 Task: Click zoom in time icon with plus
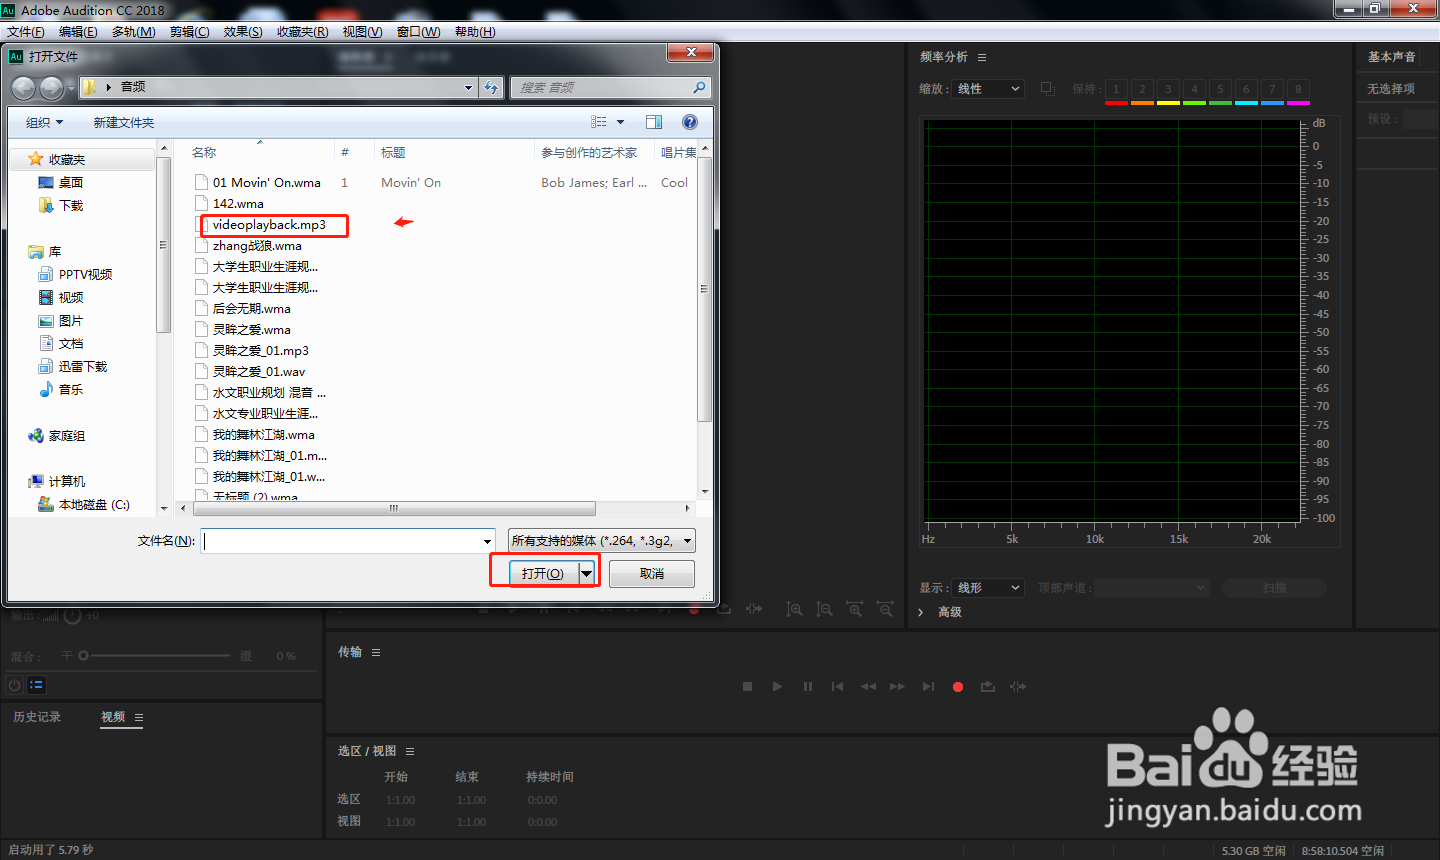pyautogui.click(x=855, y=609)
